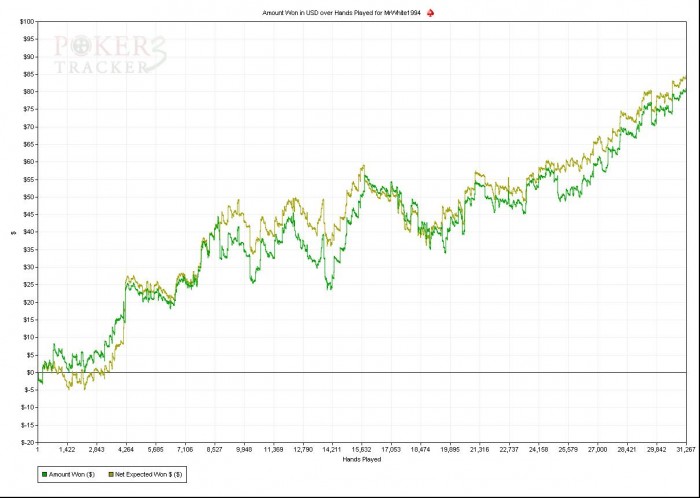Click the '28,421' x-axis label
700x498 pixels.
[627, 449]
